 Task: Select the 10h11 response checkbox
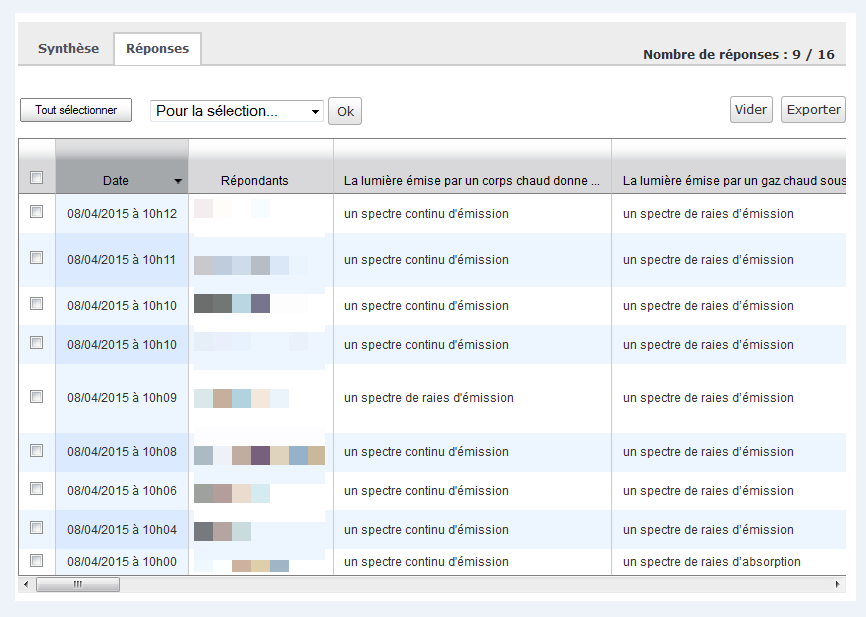click(37, 258)
